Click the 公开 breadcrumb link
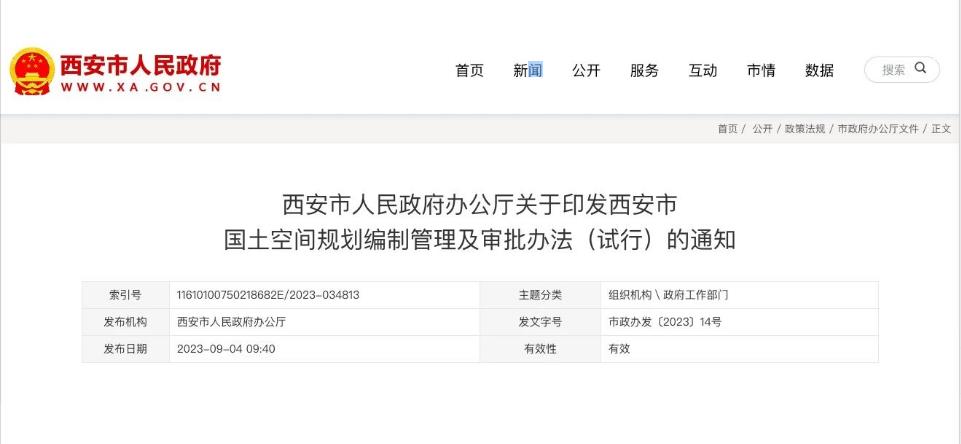Viewport: 961px width, 444px height. coord(762,129)
